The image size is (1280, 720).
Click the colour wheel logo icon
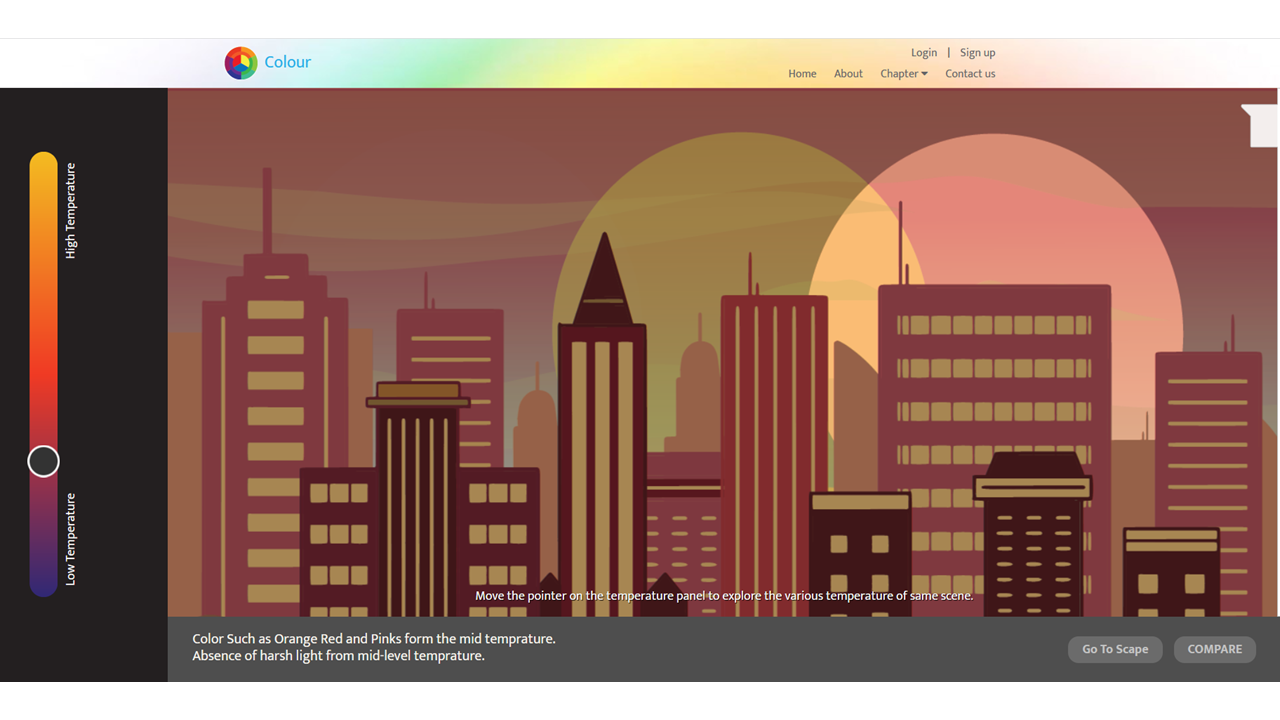(241, 63)
